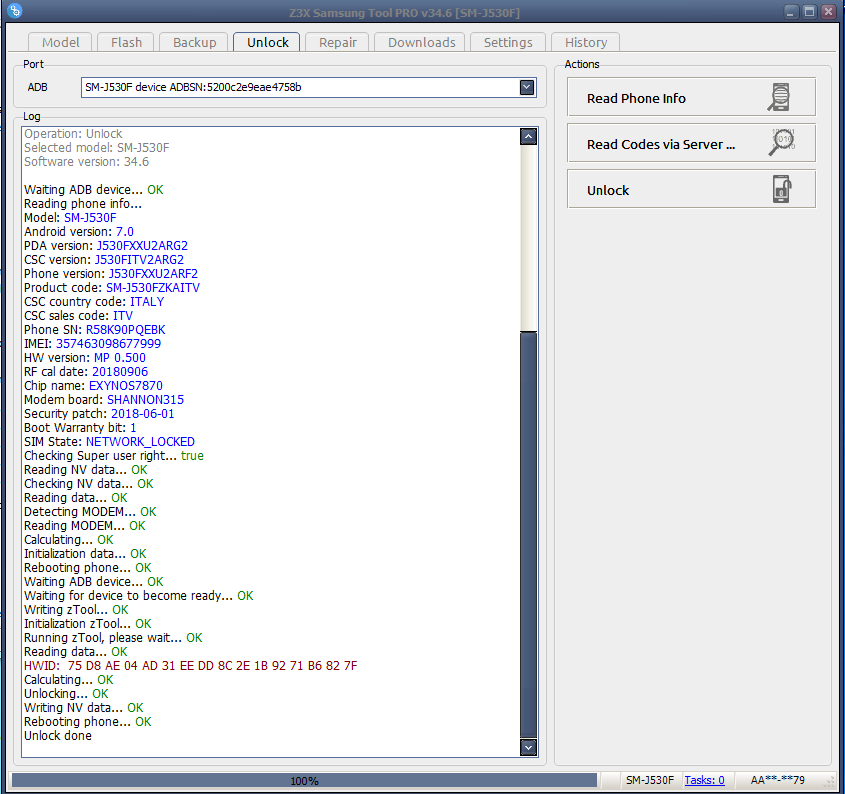Image resolution: width=845 pixels, height=794 pixels.
Task: Click the Phone SN R58K90PQEBK value
Action: 126,329
